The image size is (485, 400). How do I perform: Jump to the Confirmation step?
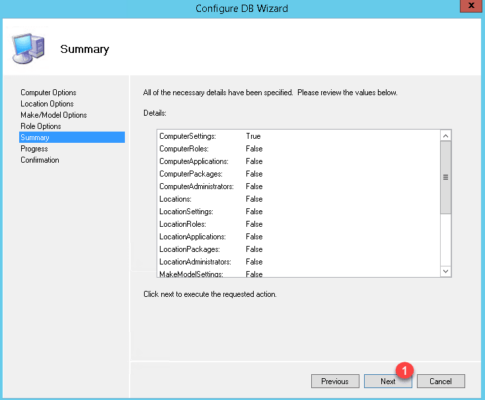pos(40,160)
